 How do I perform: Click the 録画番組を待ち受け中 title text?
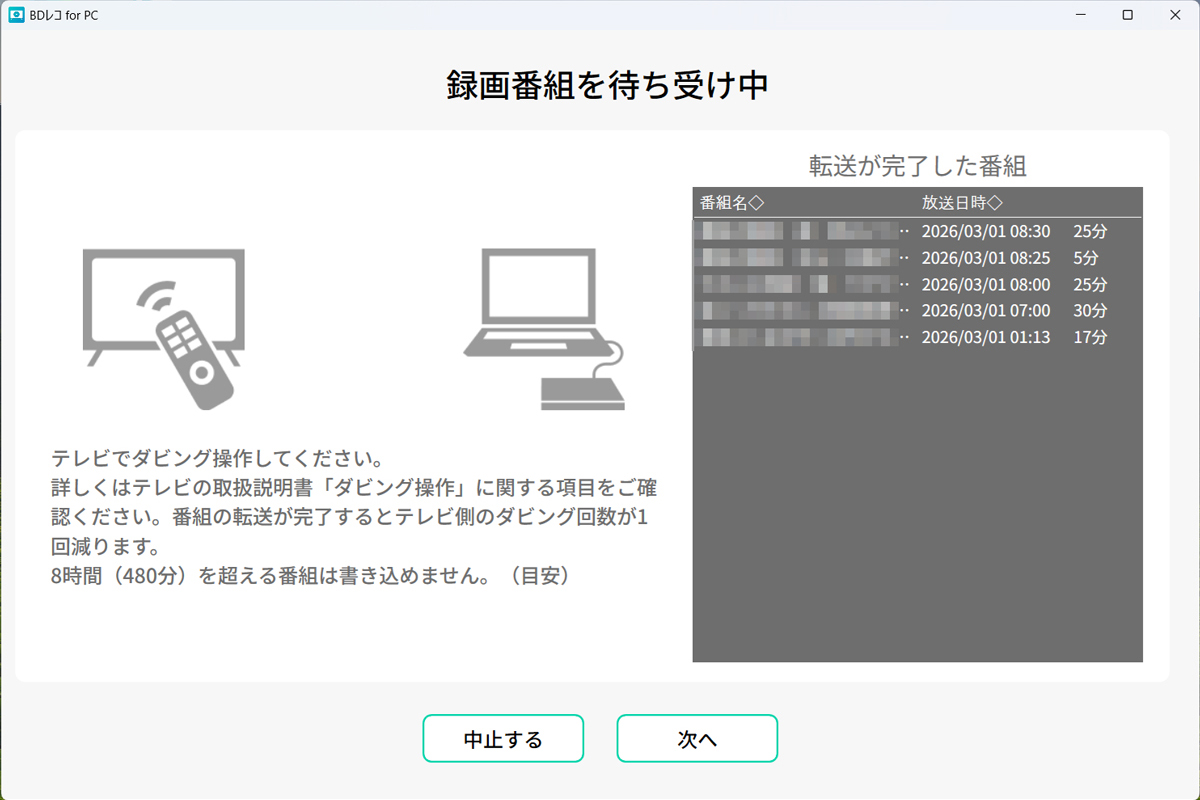[x=600, y=86]
